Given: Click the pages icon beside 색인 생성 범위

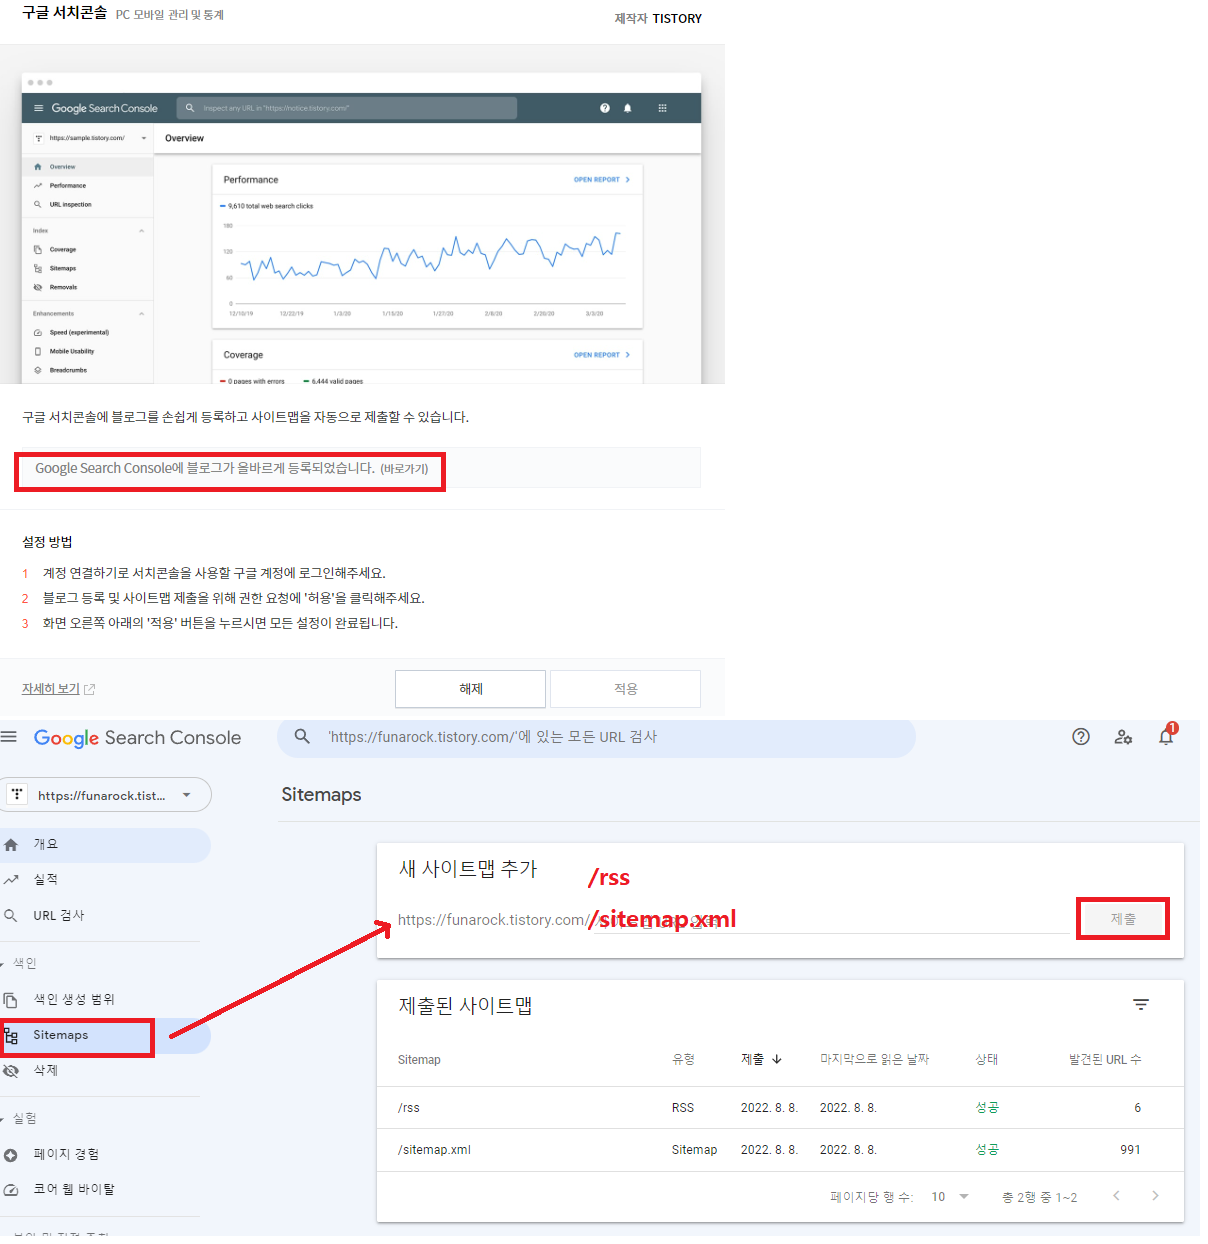Looking at the screenshot, I should [x=11, y=1000].
